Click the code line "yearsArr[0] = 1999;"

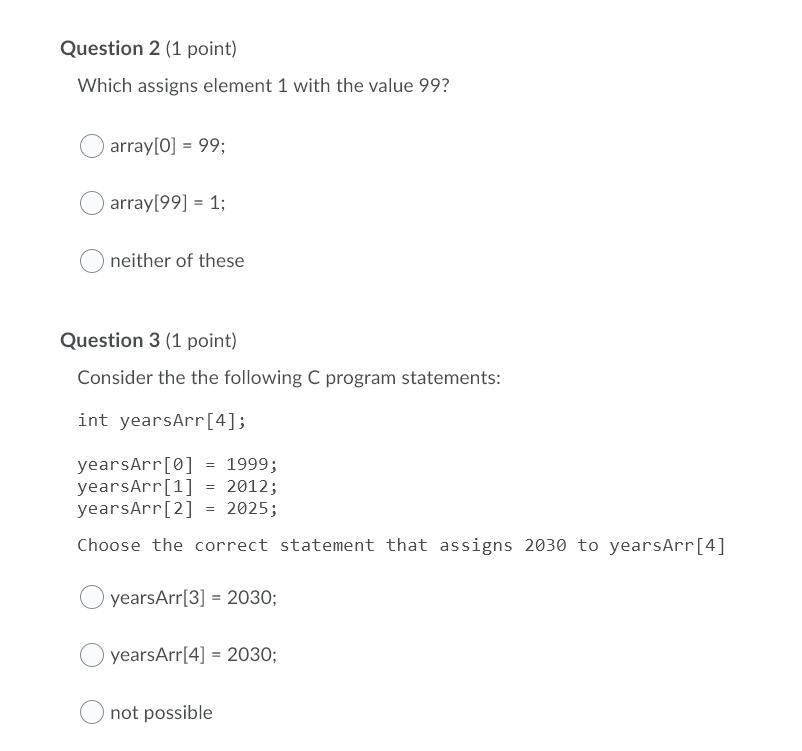(177, 464)
